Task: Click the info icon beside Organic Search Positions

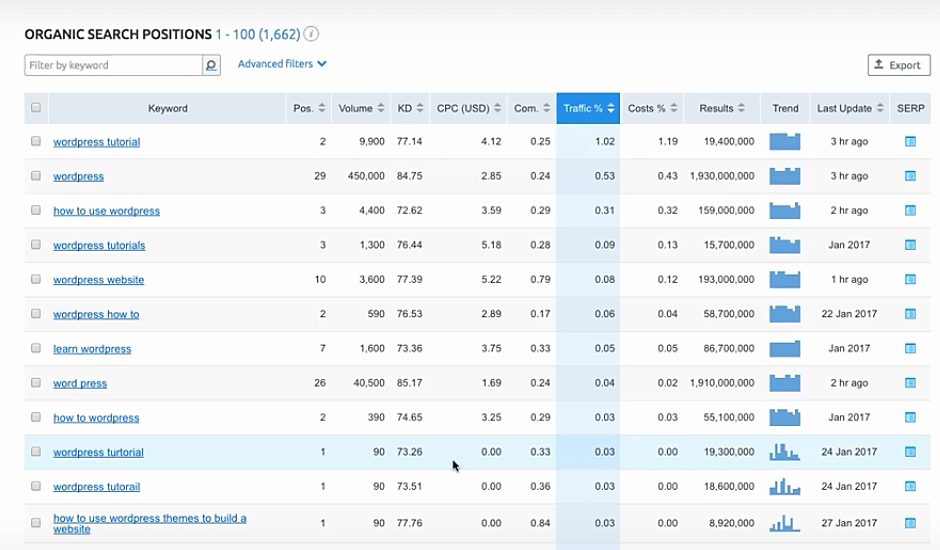Action: tap(311, 34)
